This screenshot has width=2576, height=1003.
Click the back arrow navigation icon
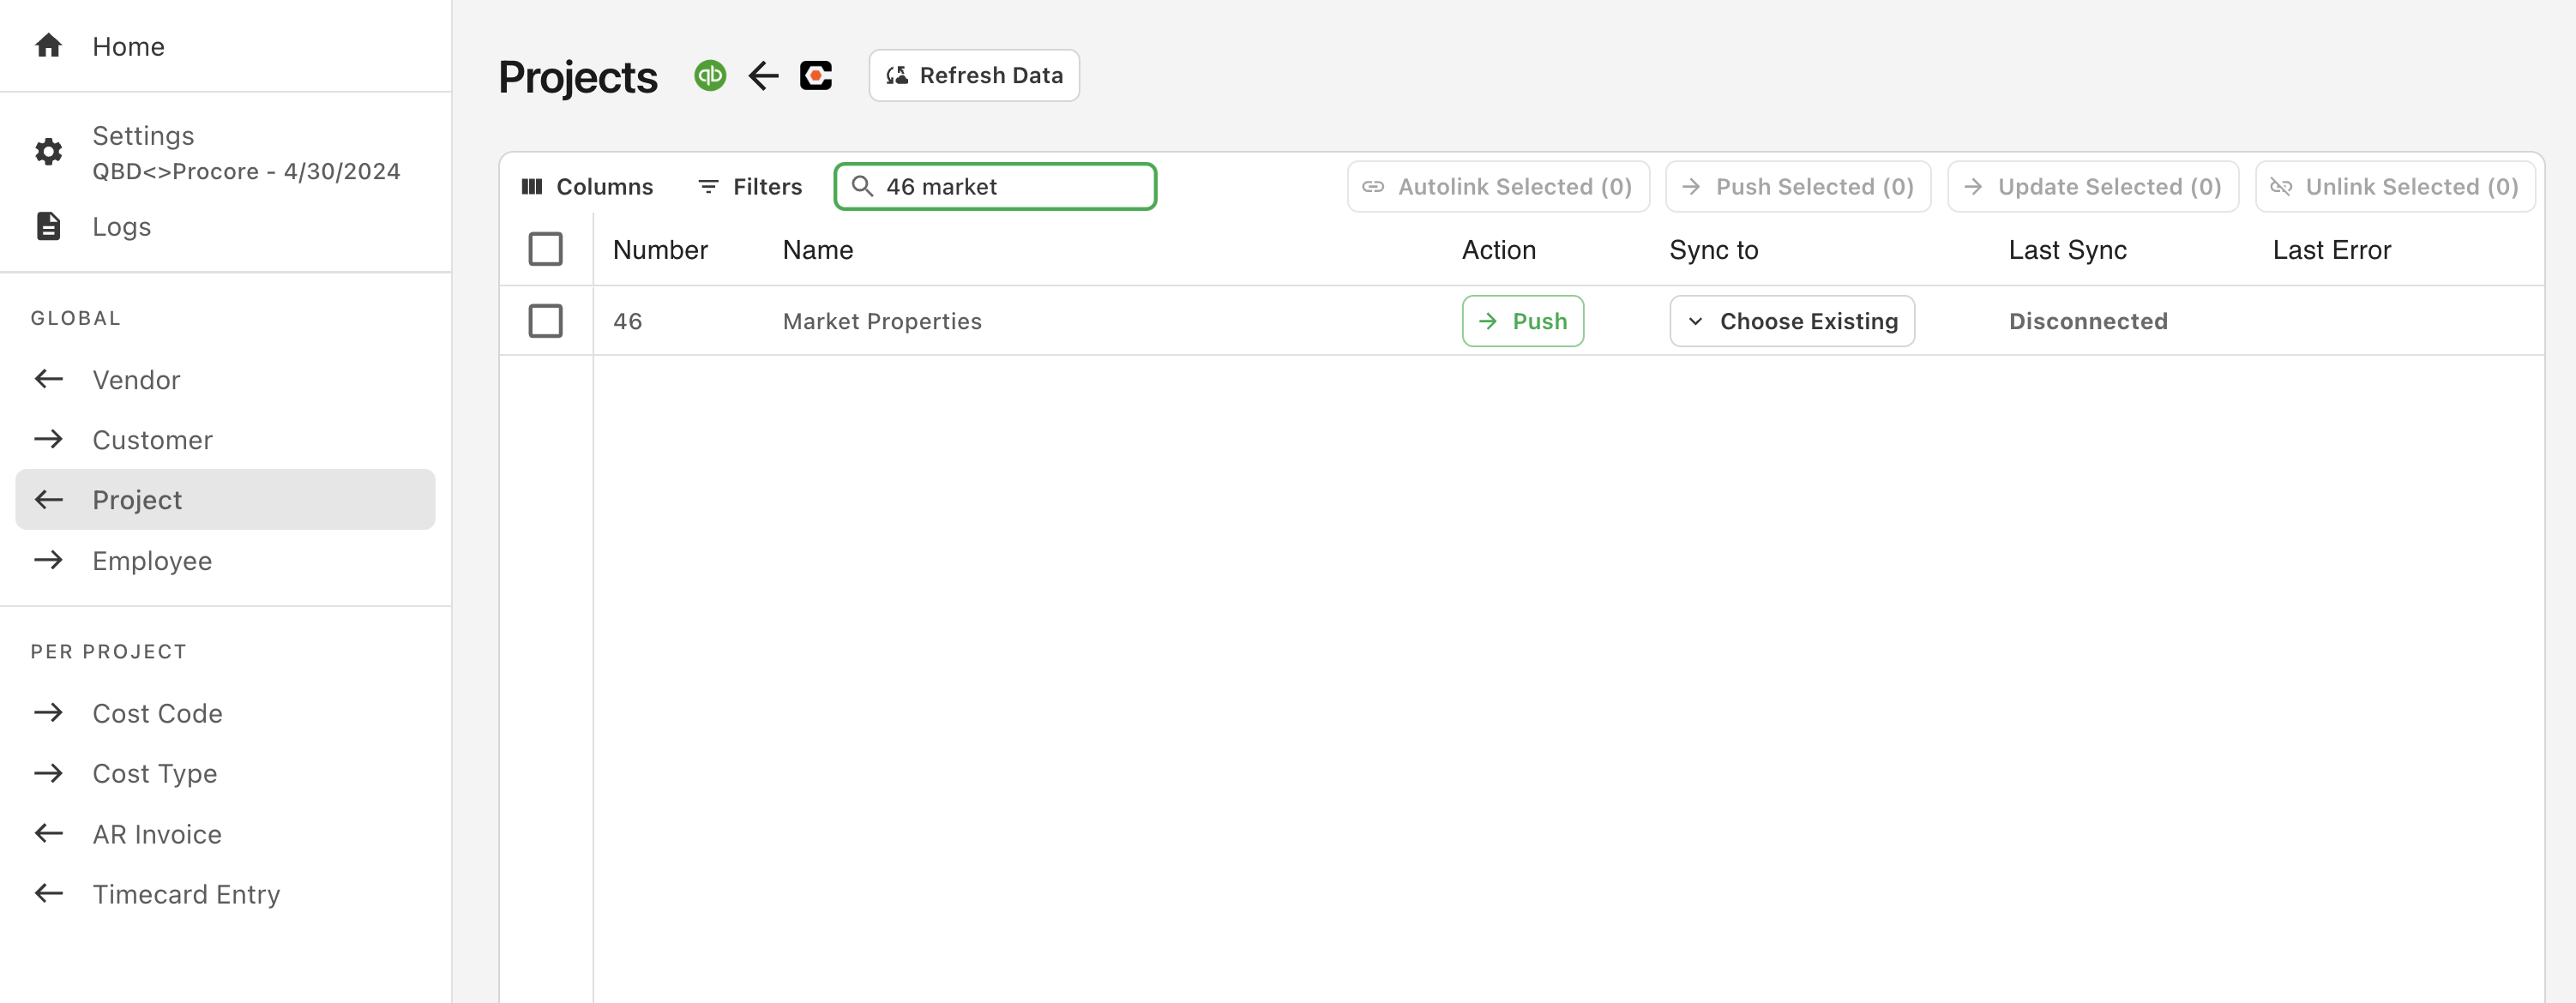(x=761, y=74)
